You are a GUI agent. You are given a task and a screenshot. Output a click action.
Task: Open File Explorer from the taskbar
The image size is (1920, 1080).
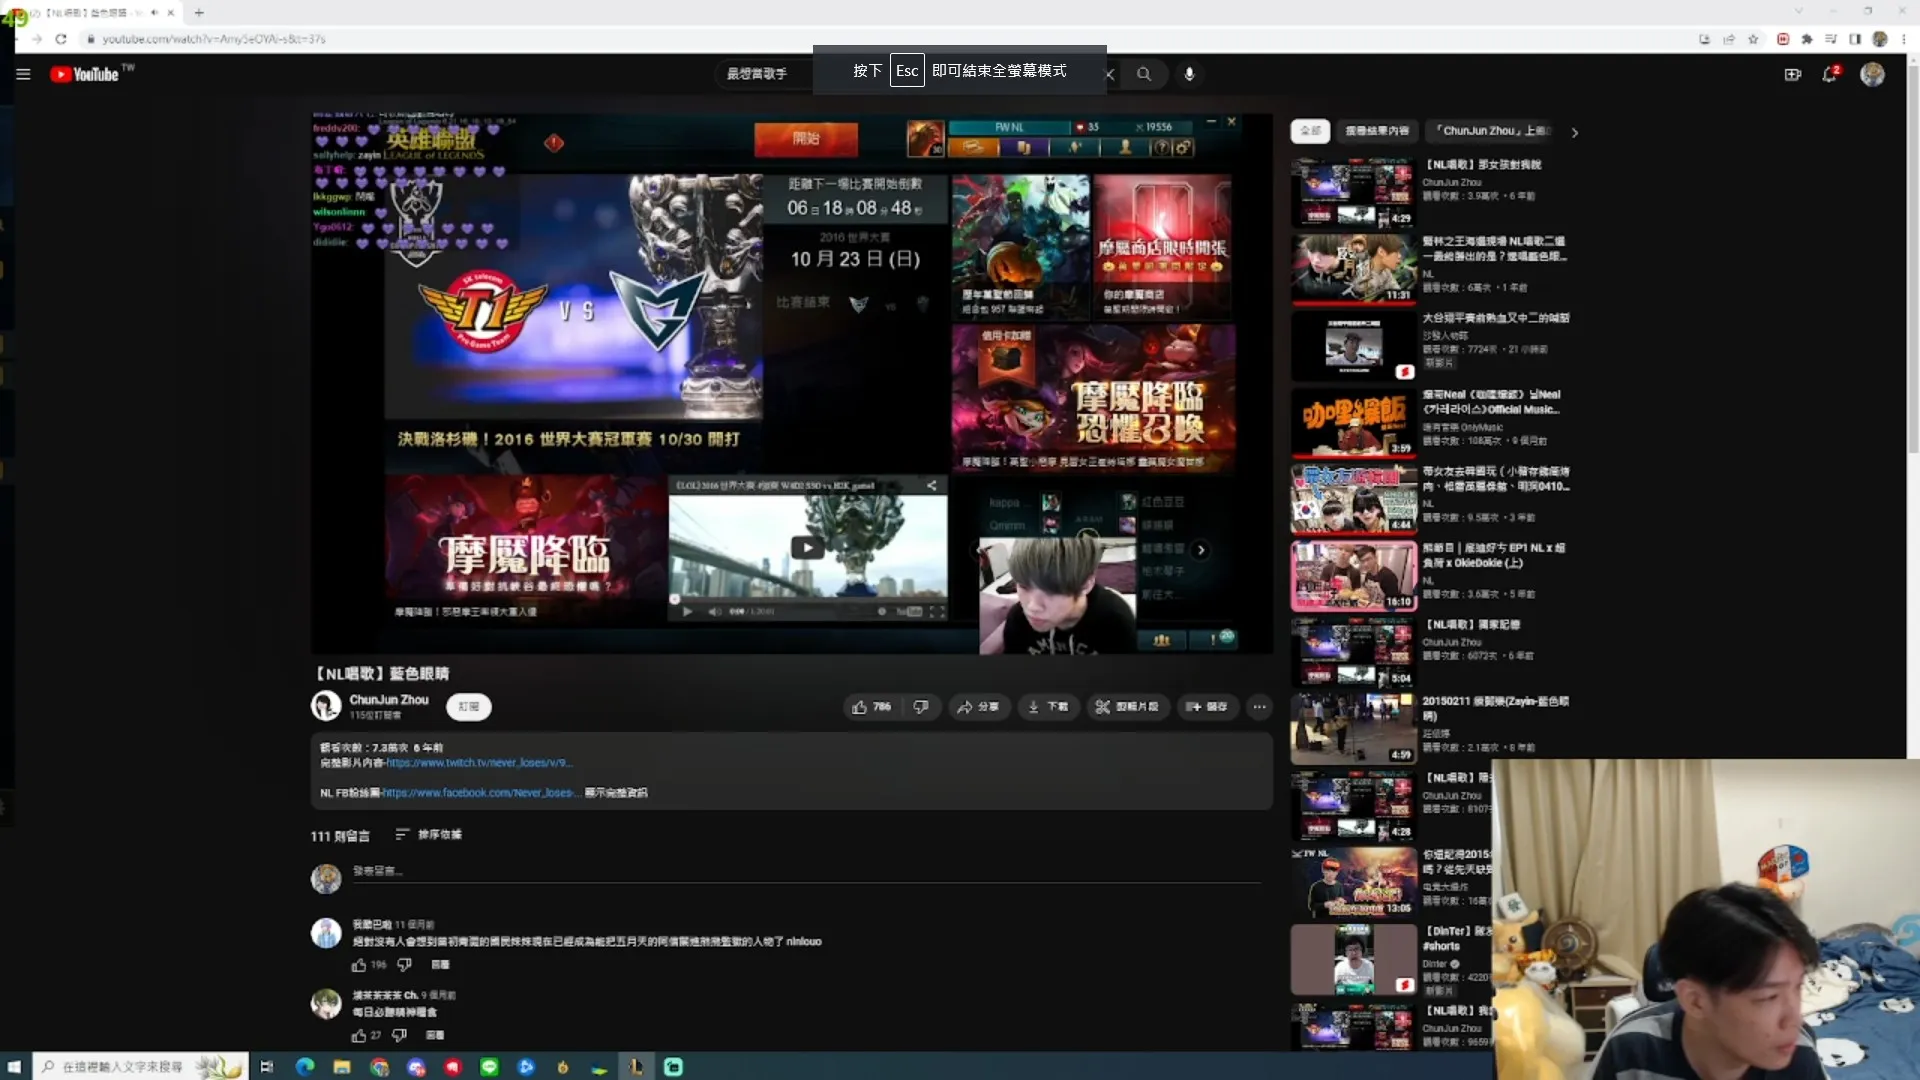pos(342,1067)
